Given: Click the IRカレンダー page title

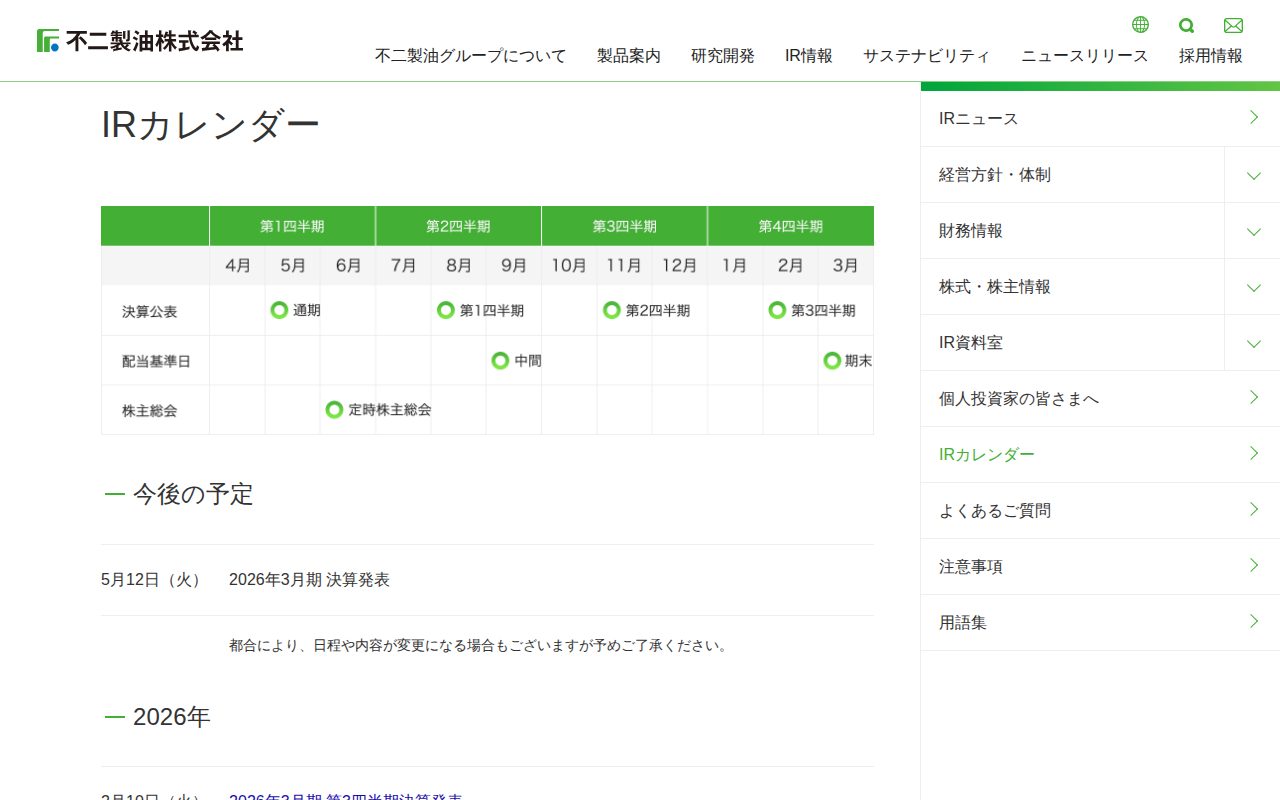Looking at the screenshot, I should pos(211,125).
